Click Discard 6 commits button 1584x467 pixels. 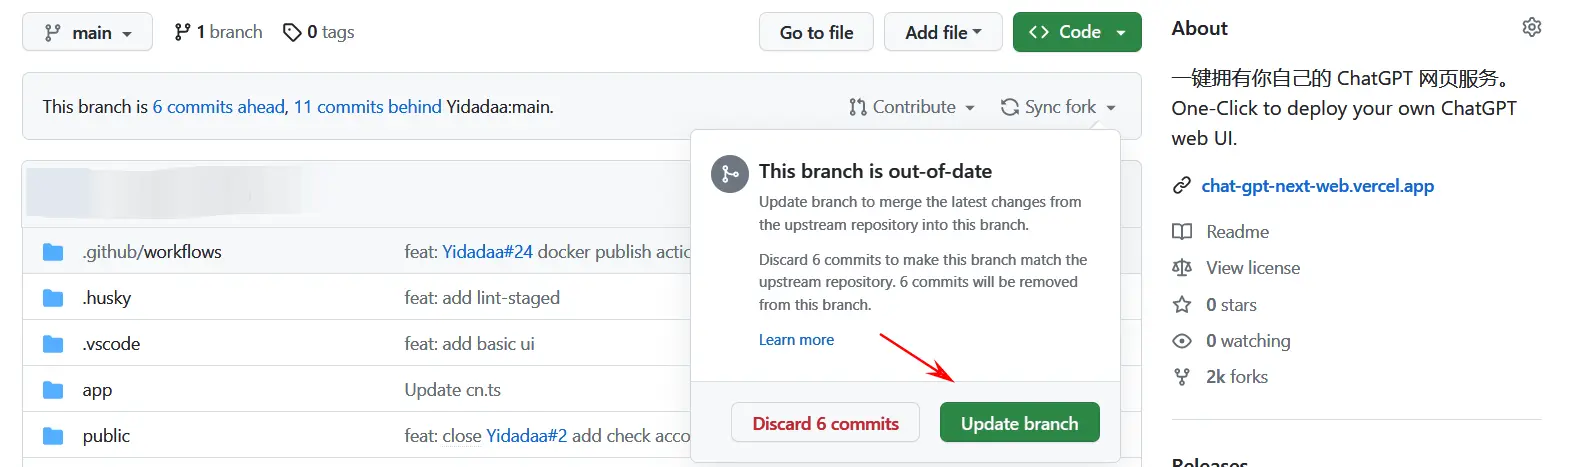[825, 423]
